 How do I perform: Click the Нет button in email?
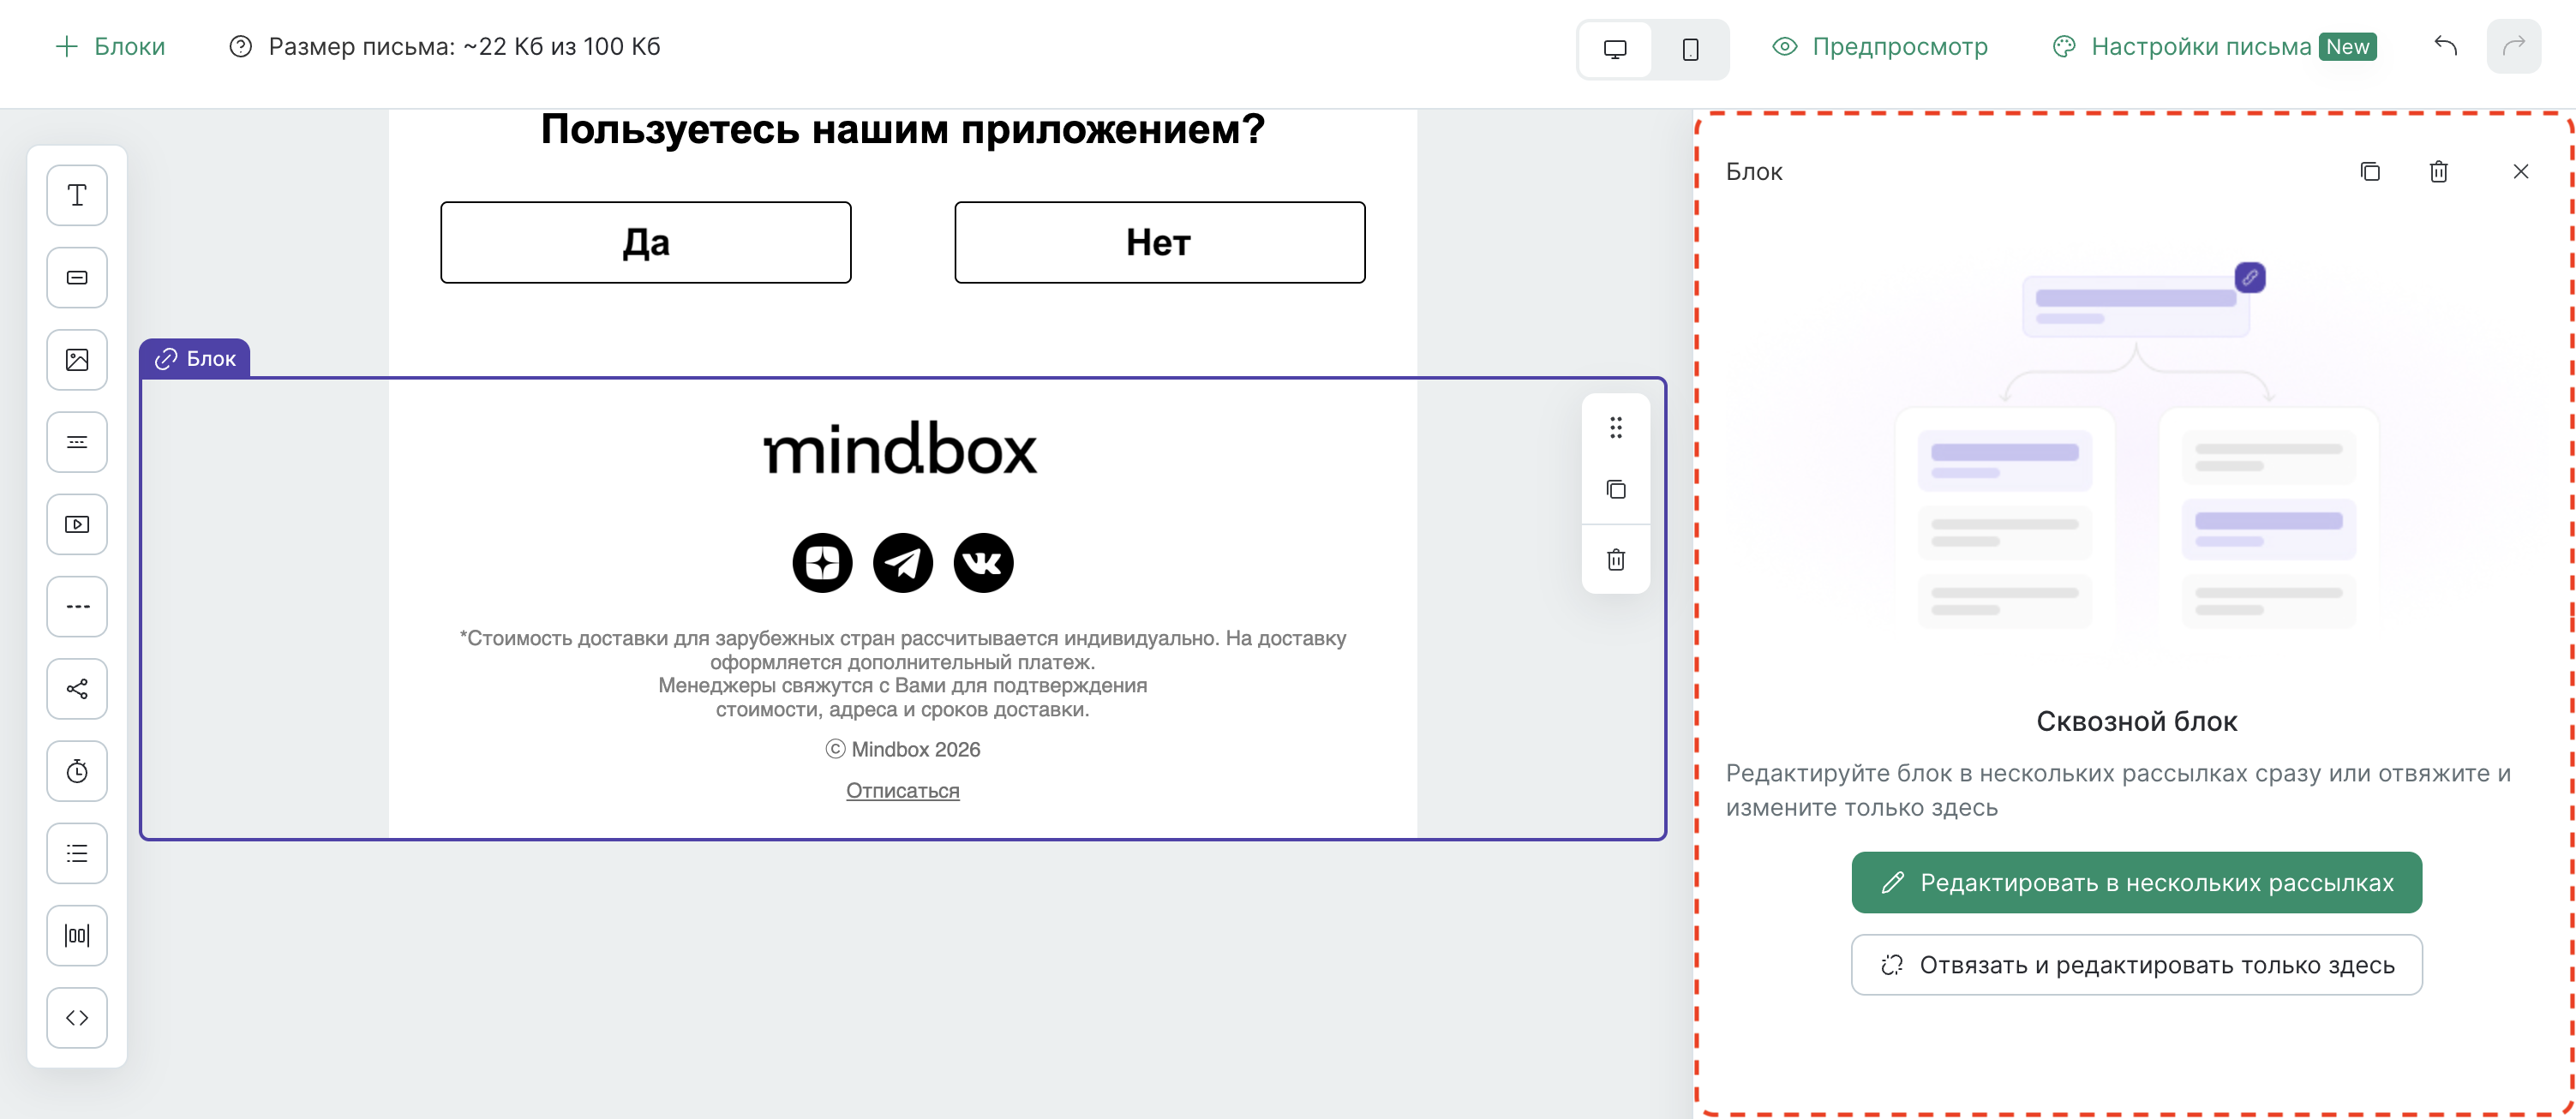click(x=1160, y=243)
